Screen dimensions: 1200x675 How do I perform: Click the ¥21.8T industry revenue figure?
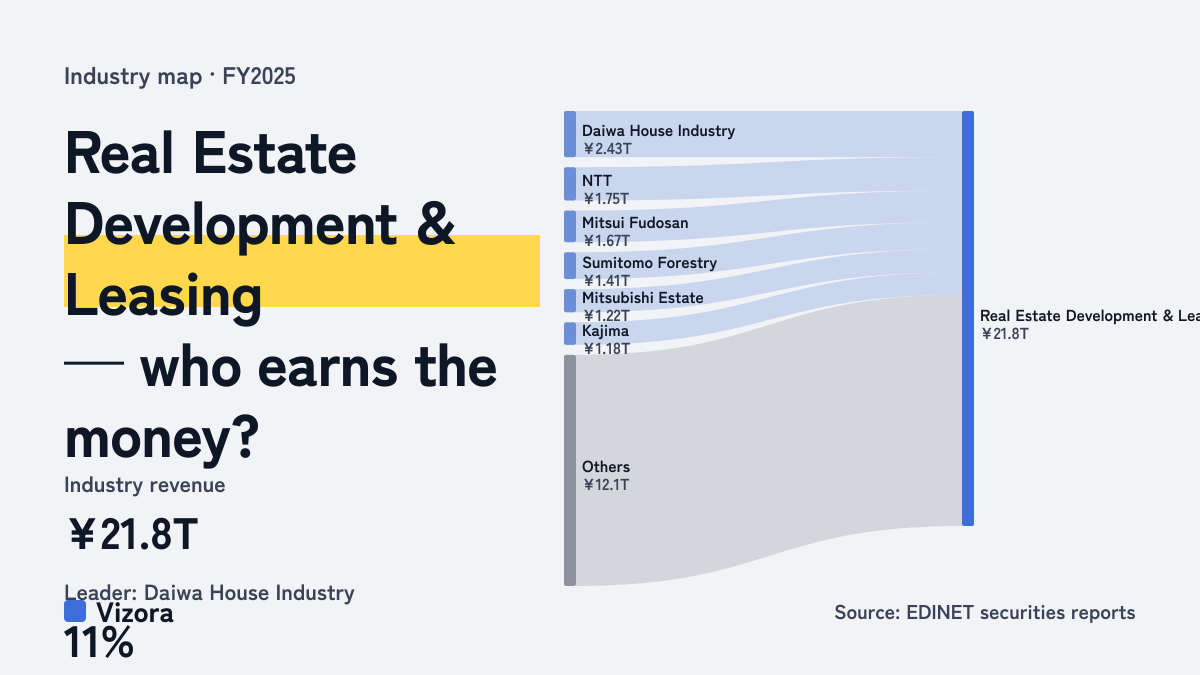131,535
